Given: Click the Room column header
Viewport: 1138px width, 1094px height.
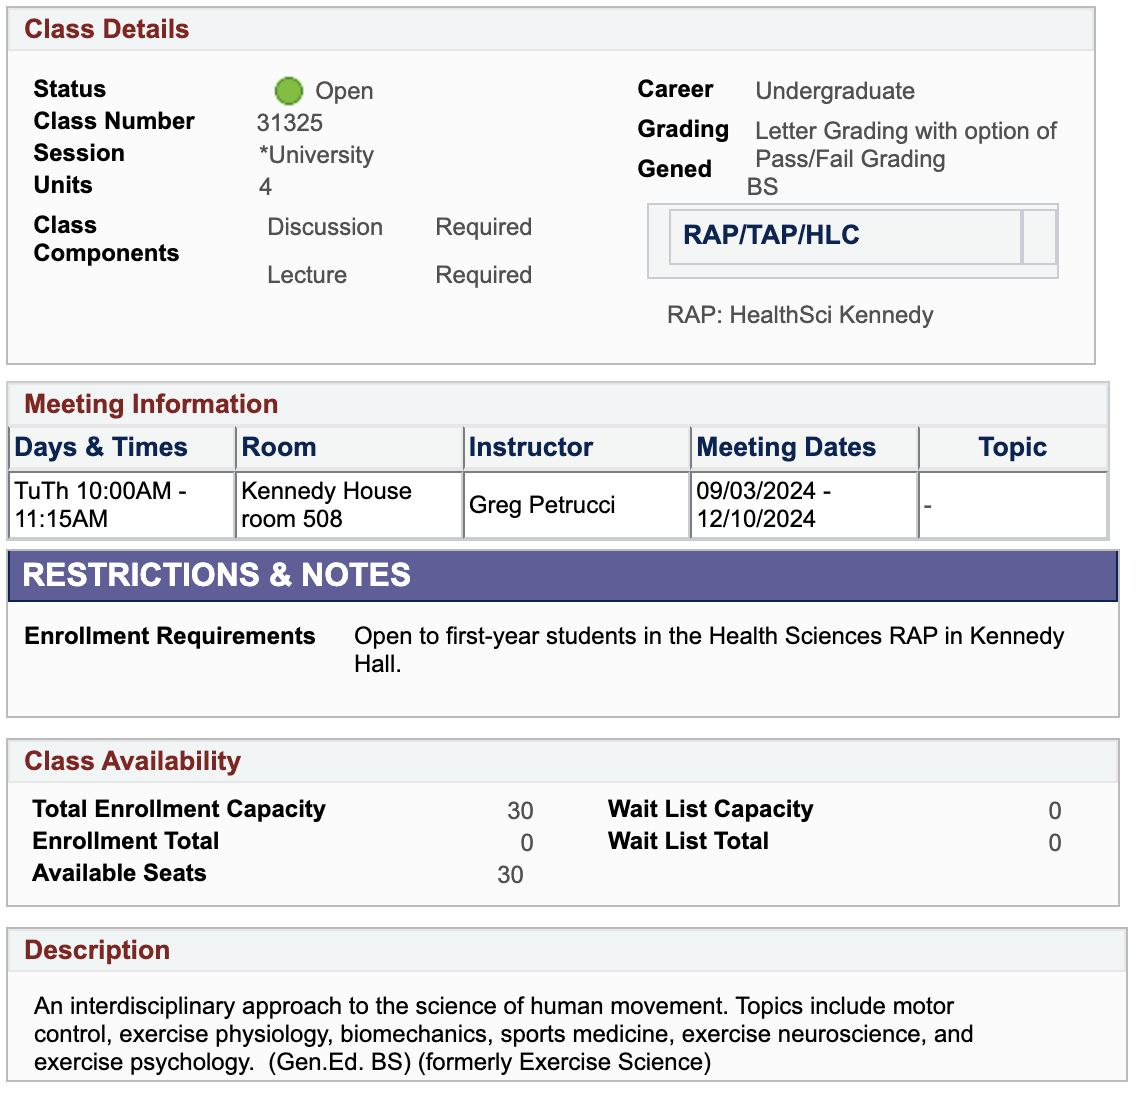Looking at the screenshot, I should tap(279, 447).
